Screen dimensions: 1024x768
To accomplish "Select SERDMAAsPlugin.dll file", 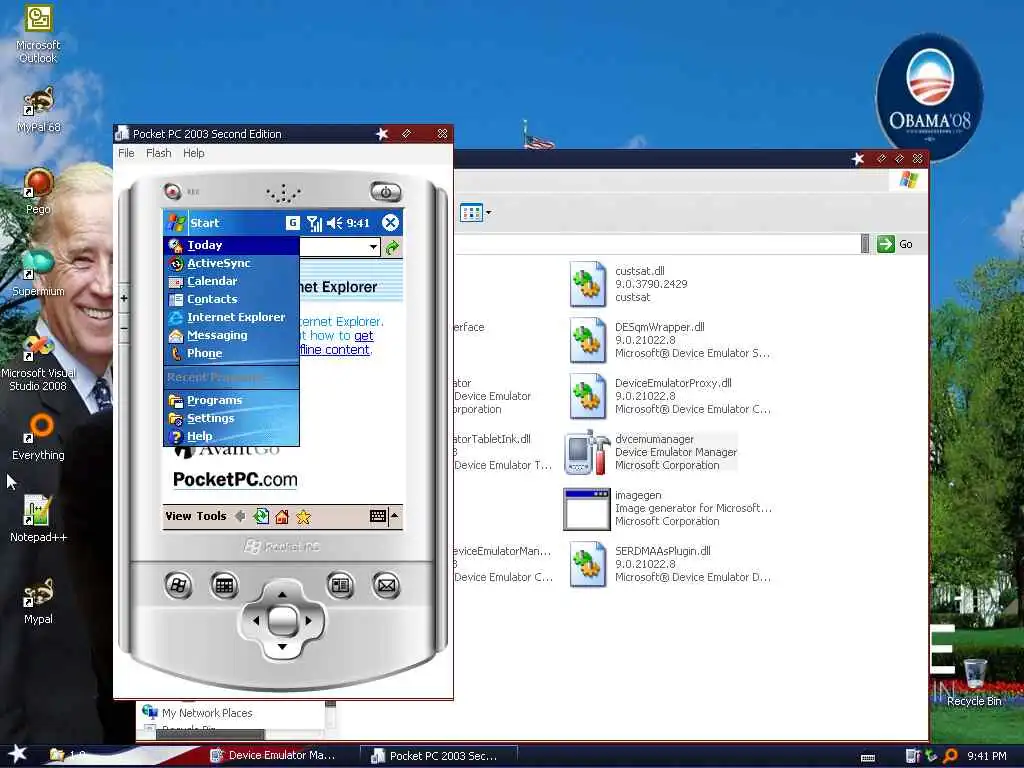I will [671, 564].
